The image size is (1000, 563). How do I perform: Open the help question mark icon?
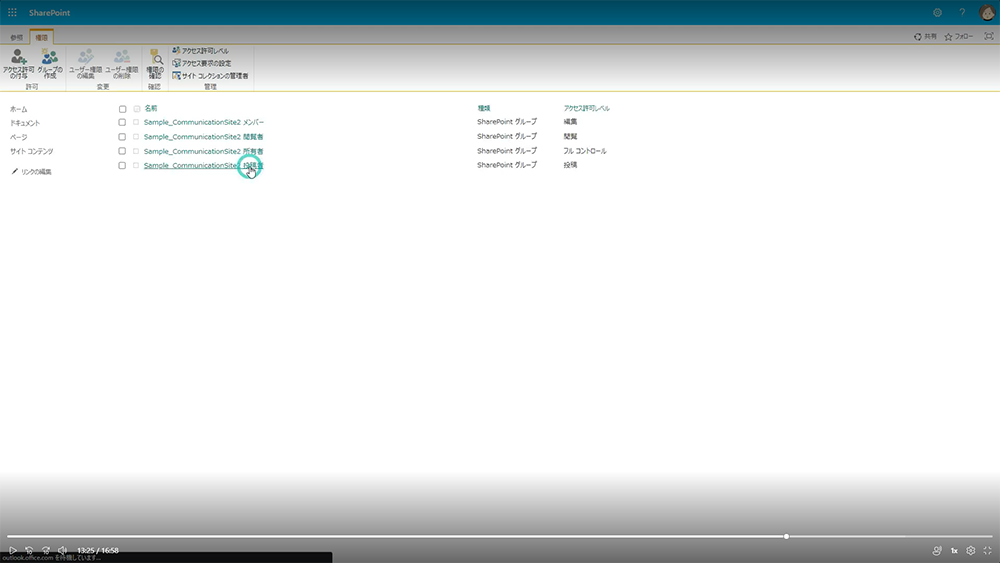point(962,13)
